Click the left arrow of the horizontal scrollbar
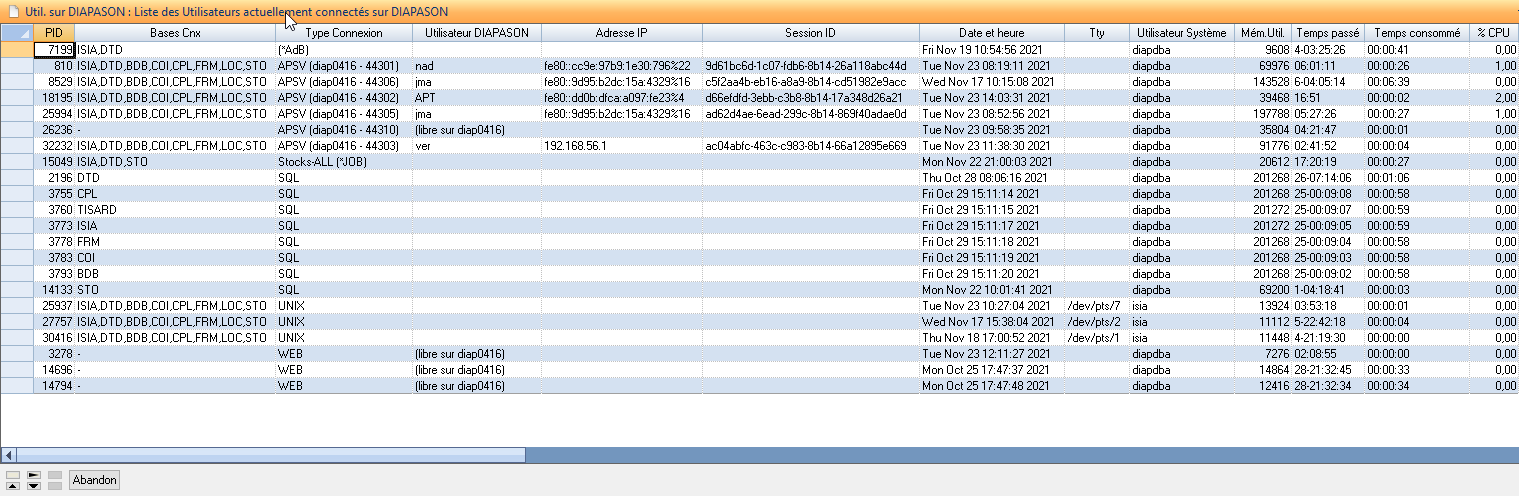The width and height of the screenshot is (1519, 496). pos(8,455)
